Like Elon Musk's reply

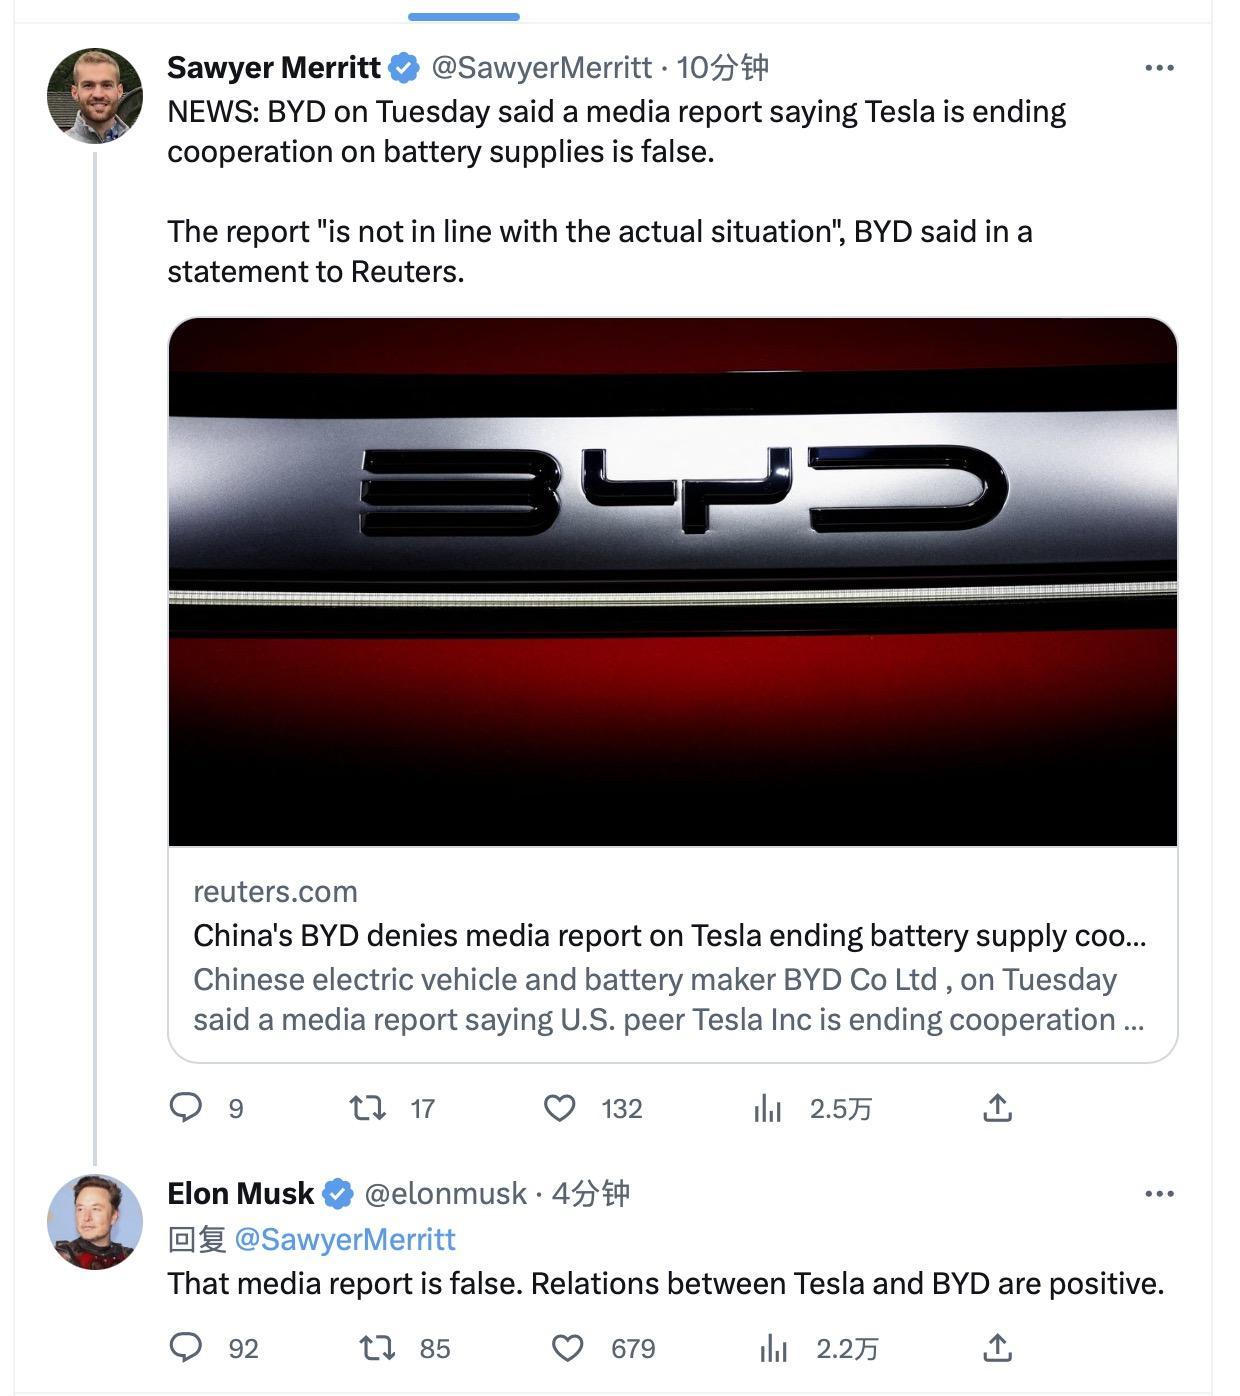568,1348
